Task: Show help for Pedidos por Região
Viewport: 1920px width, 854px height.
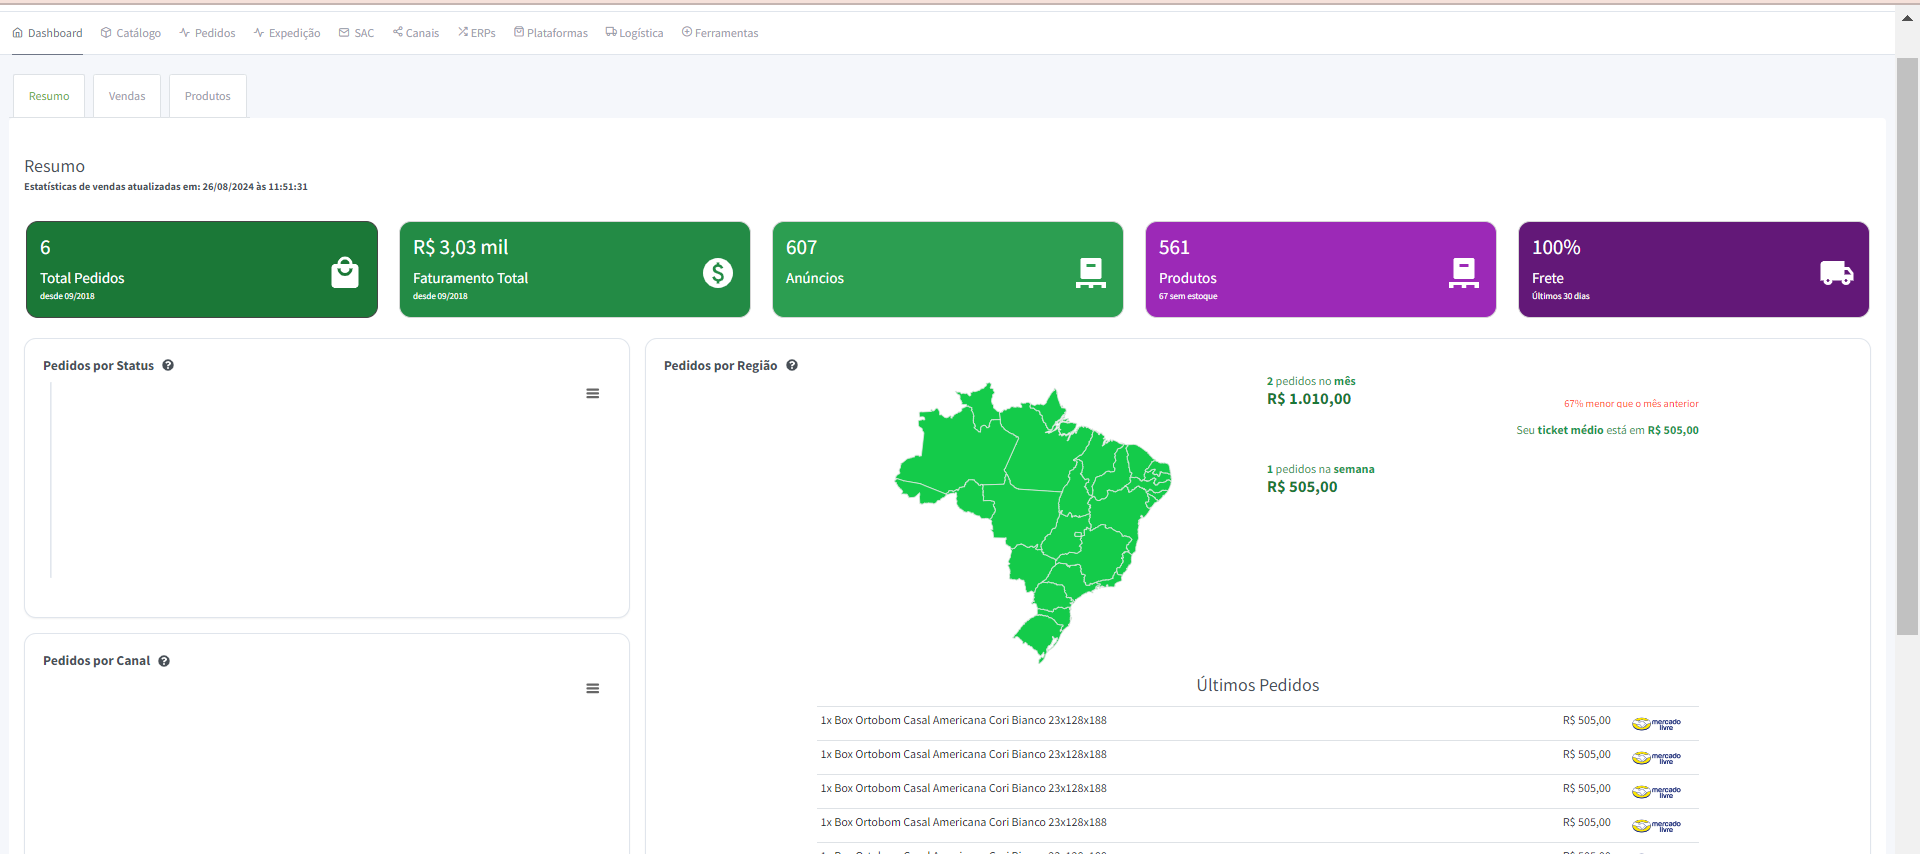Action: [x=792, y=365]
